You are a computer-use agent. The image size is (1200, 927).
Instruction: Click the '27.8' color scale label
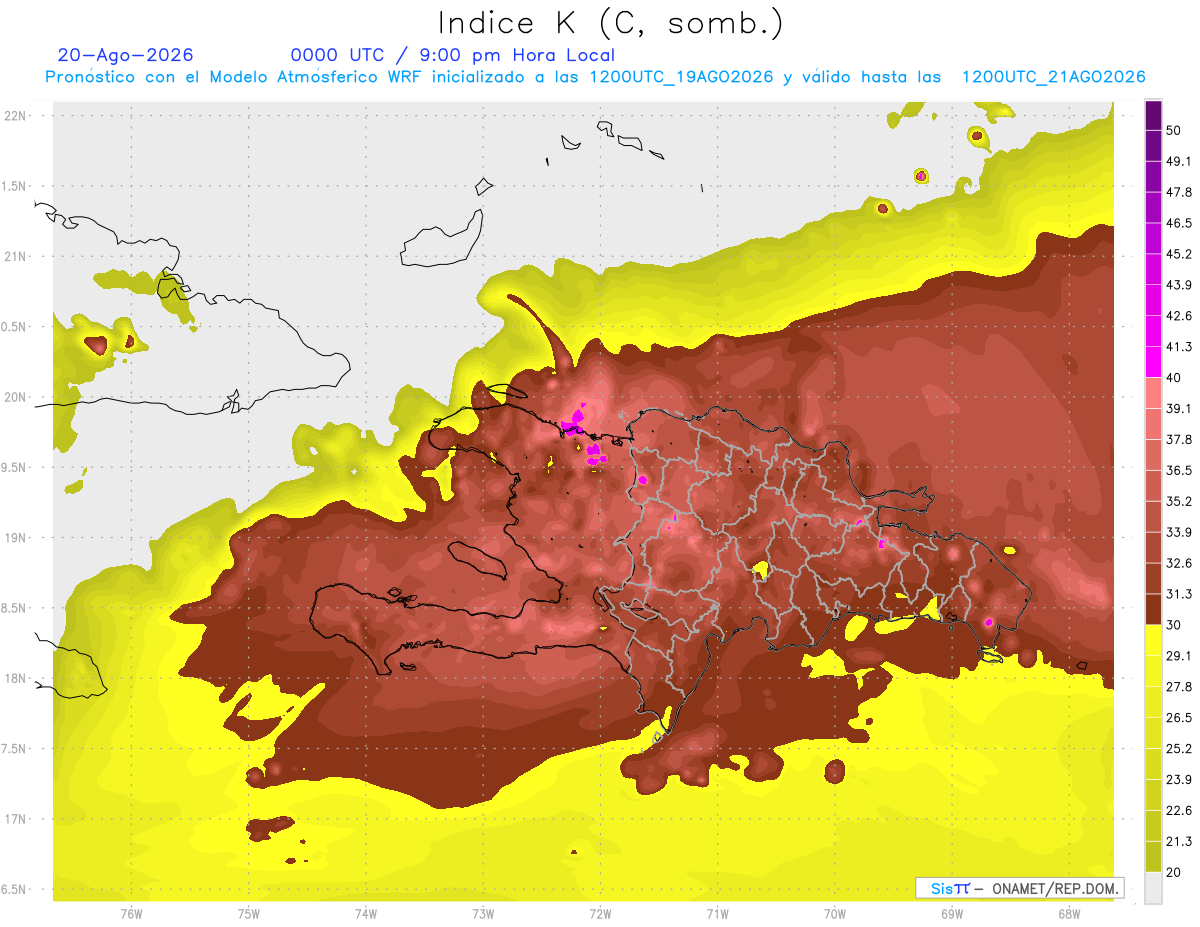[1179, 687]
